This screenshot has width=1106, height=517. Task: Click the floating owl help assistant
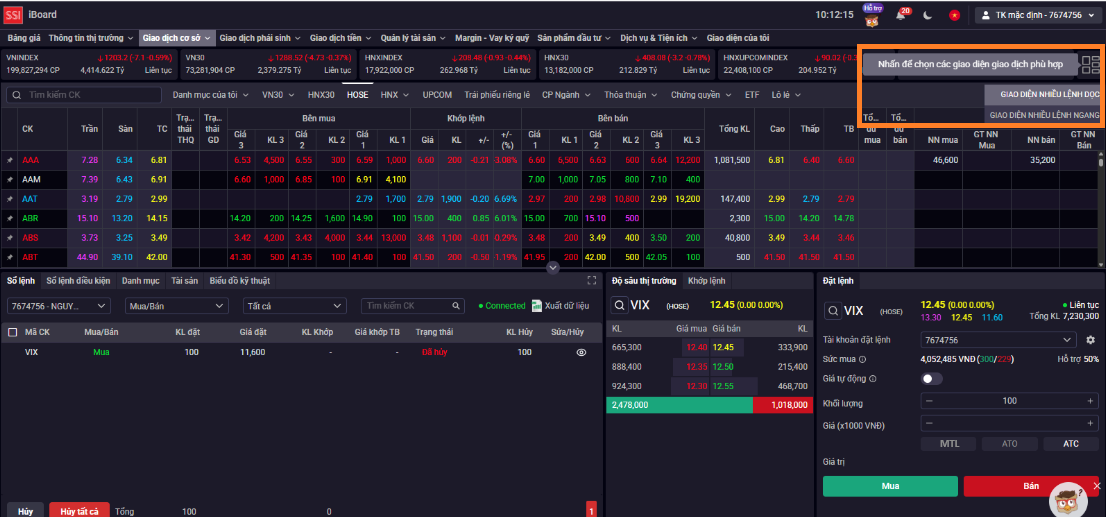point(1069,499)
